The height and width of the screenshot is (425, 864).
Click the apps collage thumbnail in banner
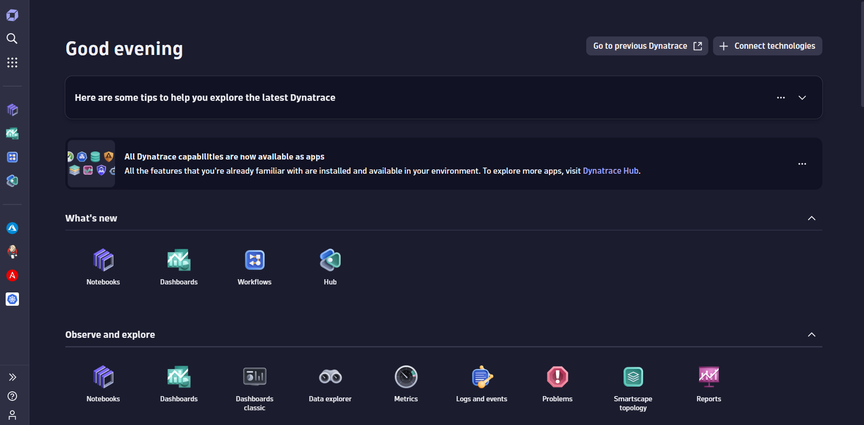click(x=91, y=164)
